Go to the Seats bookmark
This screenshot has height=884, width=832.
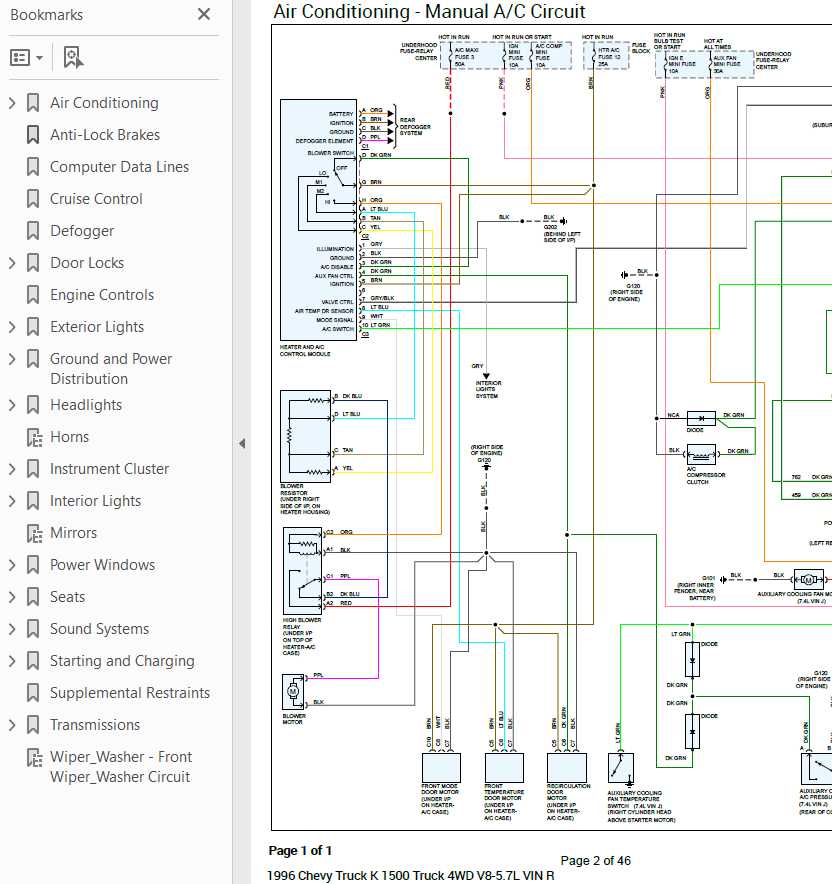coord(68,596)
